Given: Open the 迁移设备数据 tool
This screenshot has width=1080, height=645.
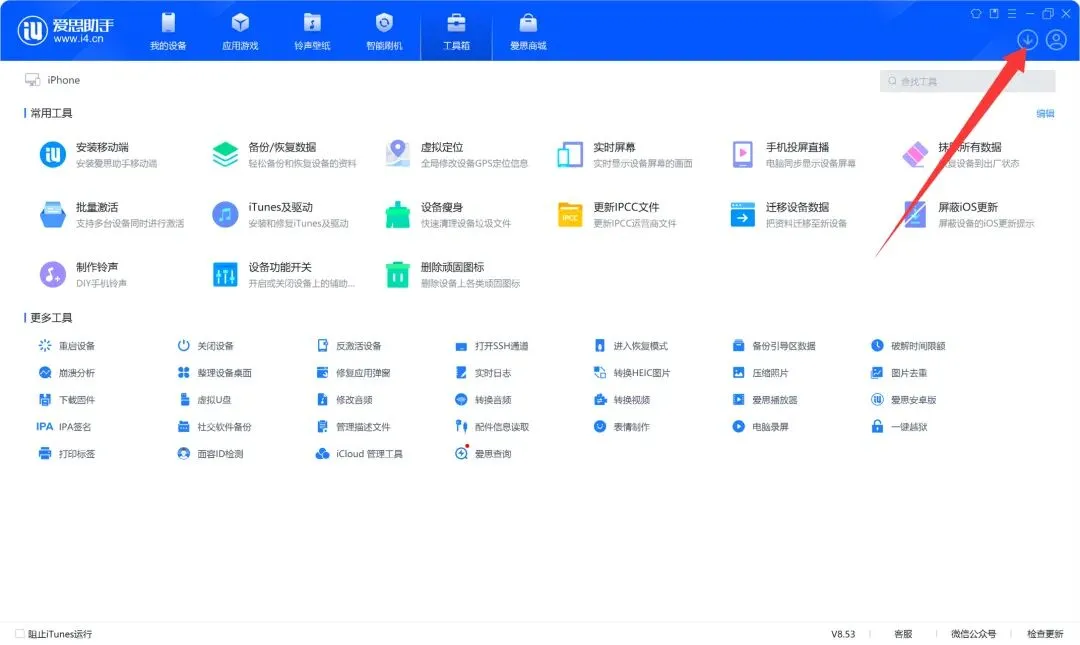Looking at the screenshot, I should pos(788,214).
